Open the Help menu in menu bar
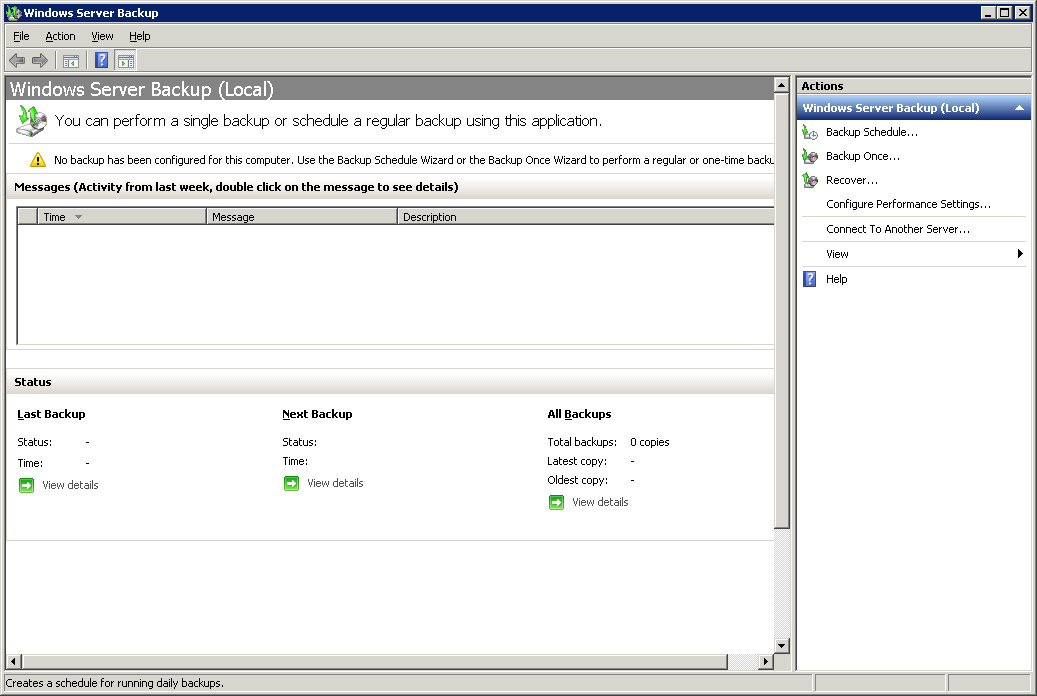 pos(140,36)
